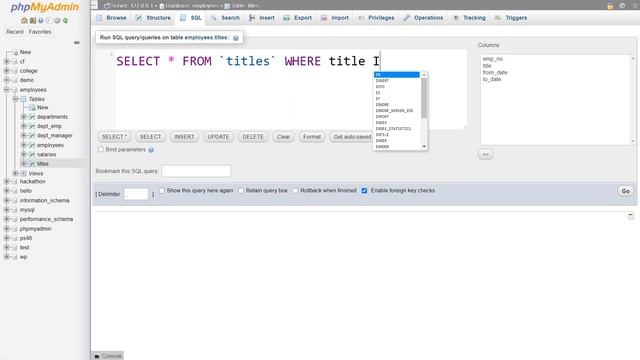Switch to the Import tab
The width and height of the screenshot is (640, 360).
point(335,18)
